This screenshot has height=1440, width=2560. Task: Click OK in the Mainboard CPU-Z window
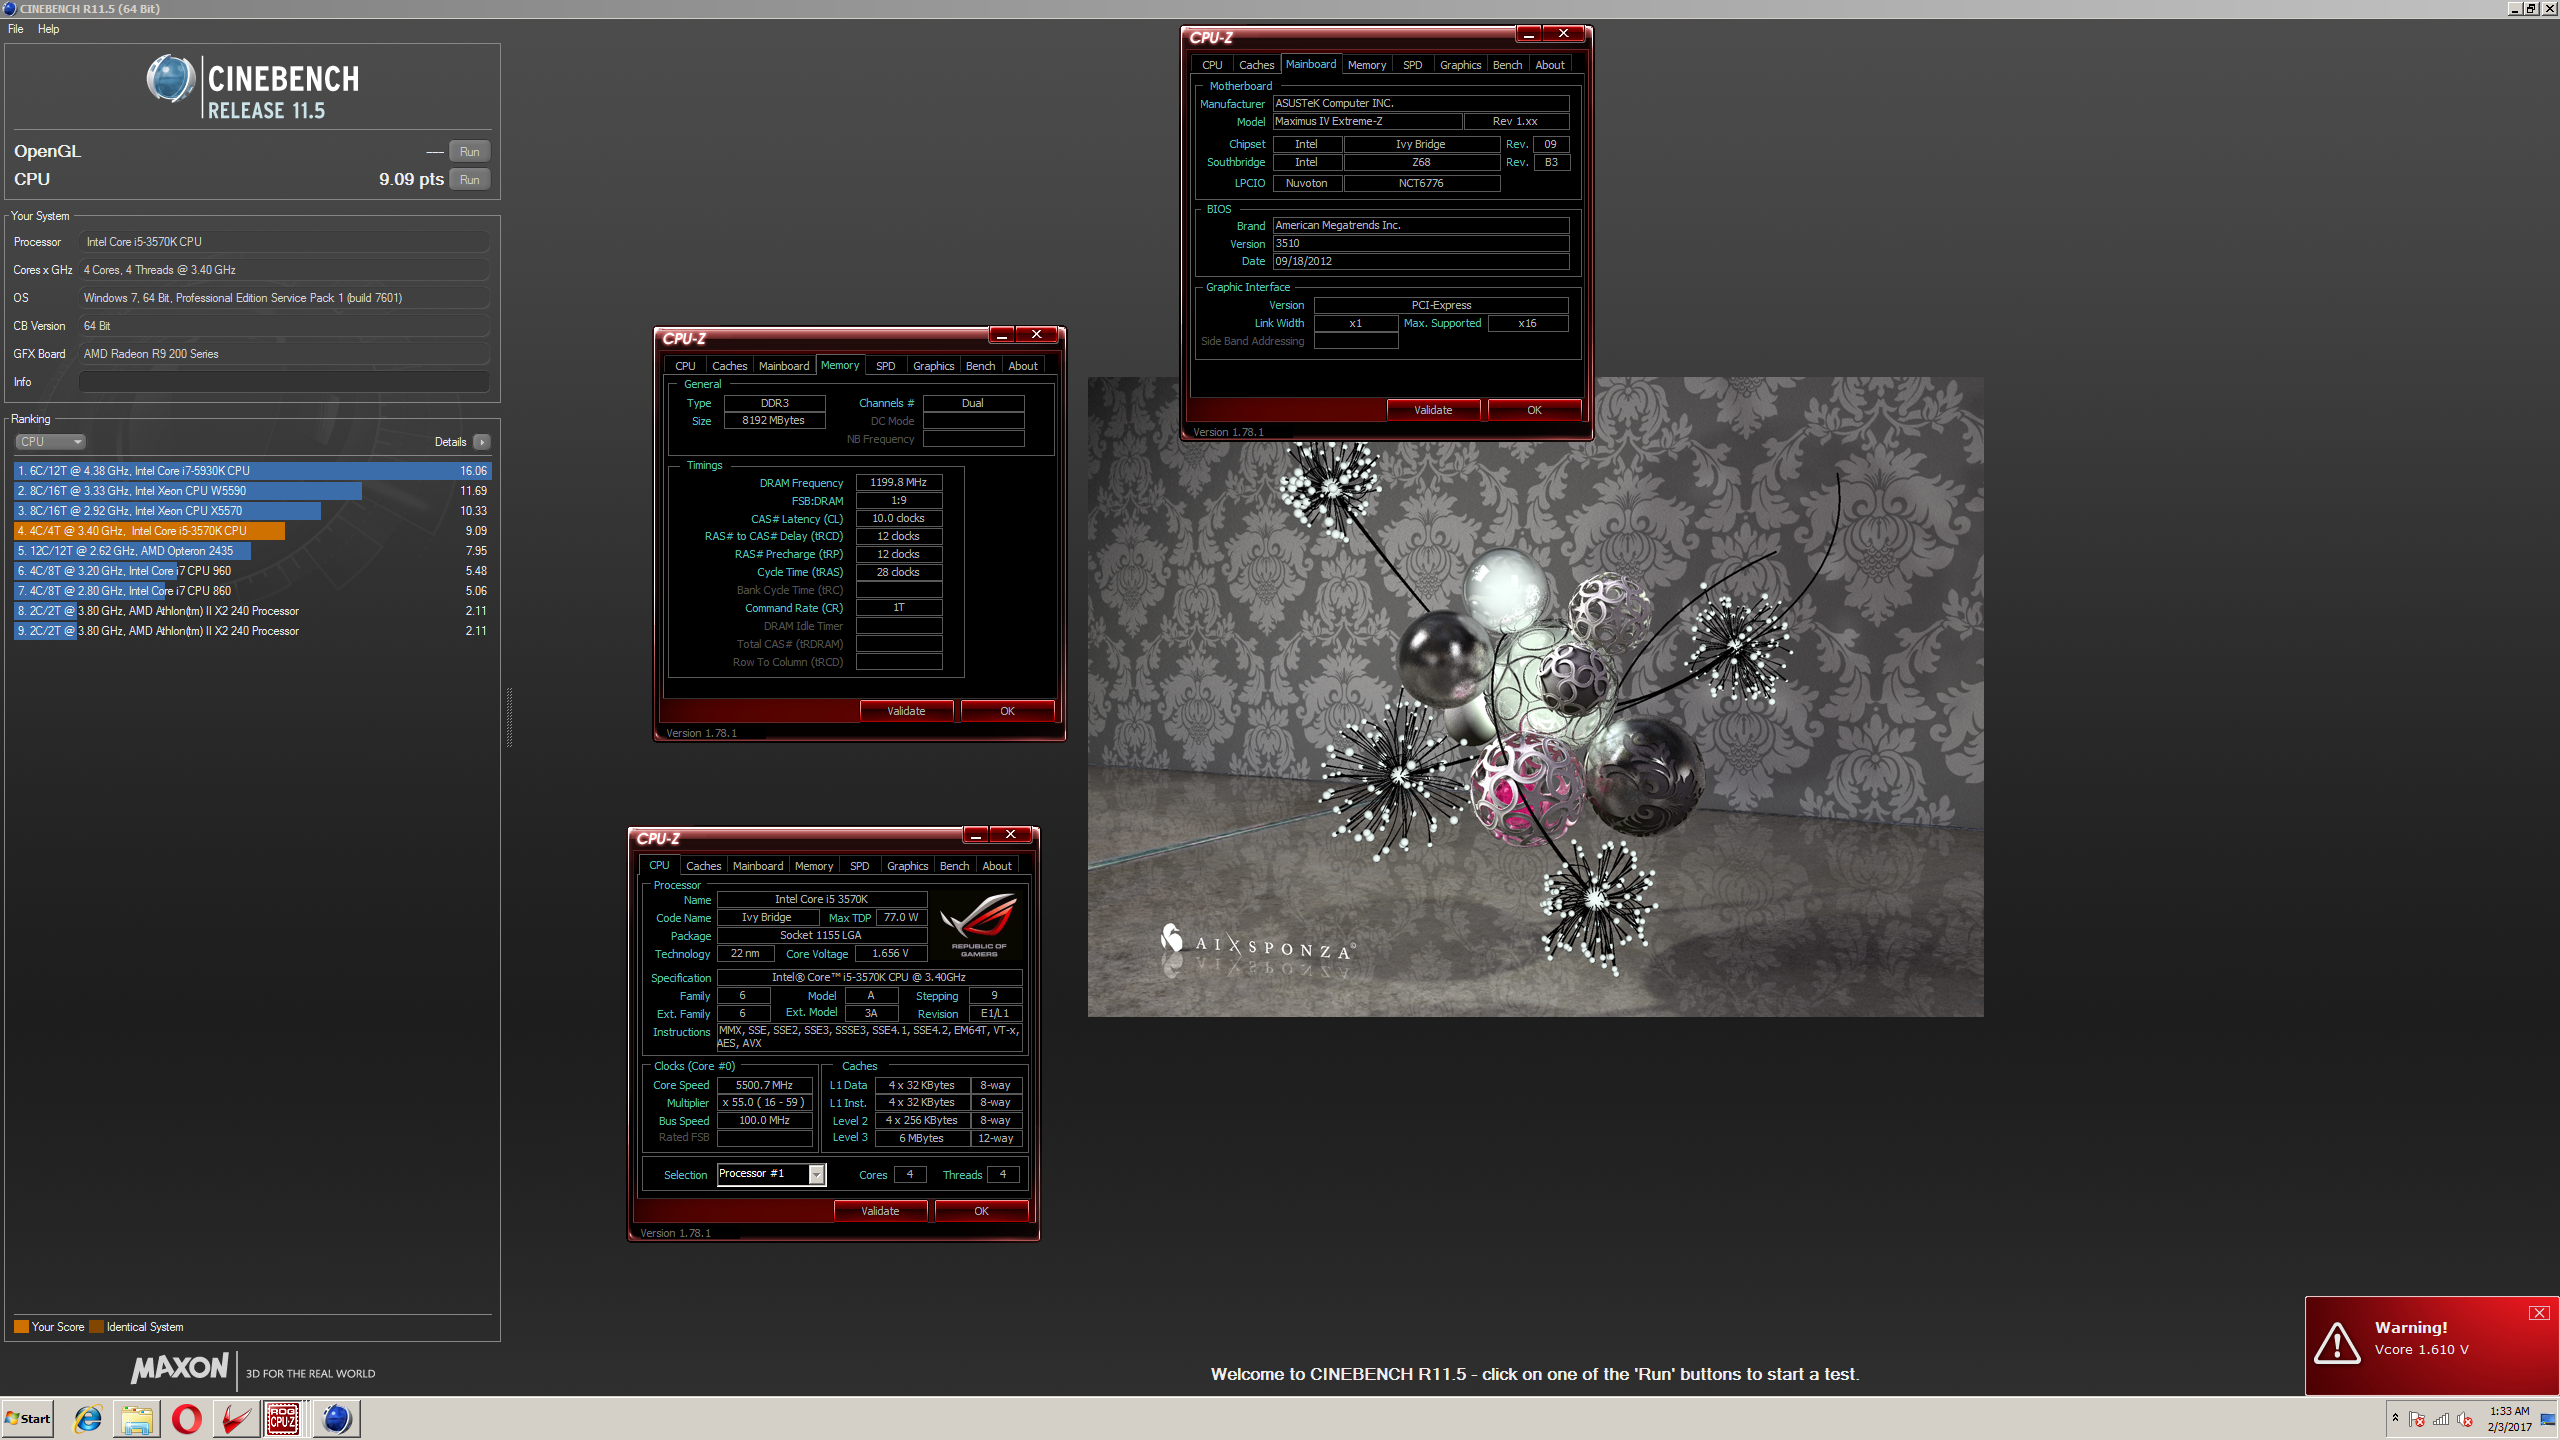1534,410
